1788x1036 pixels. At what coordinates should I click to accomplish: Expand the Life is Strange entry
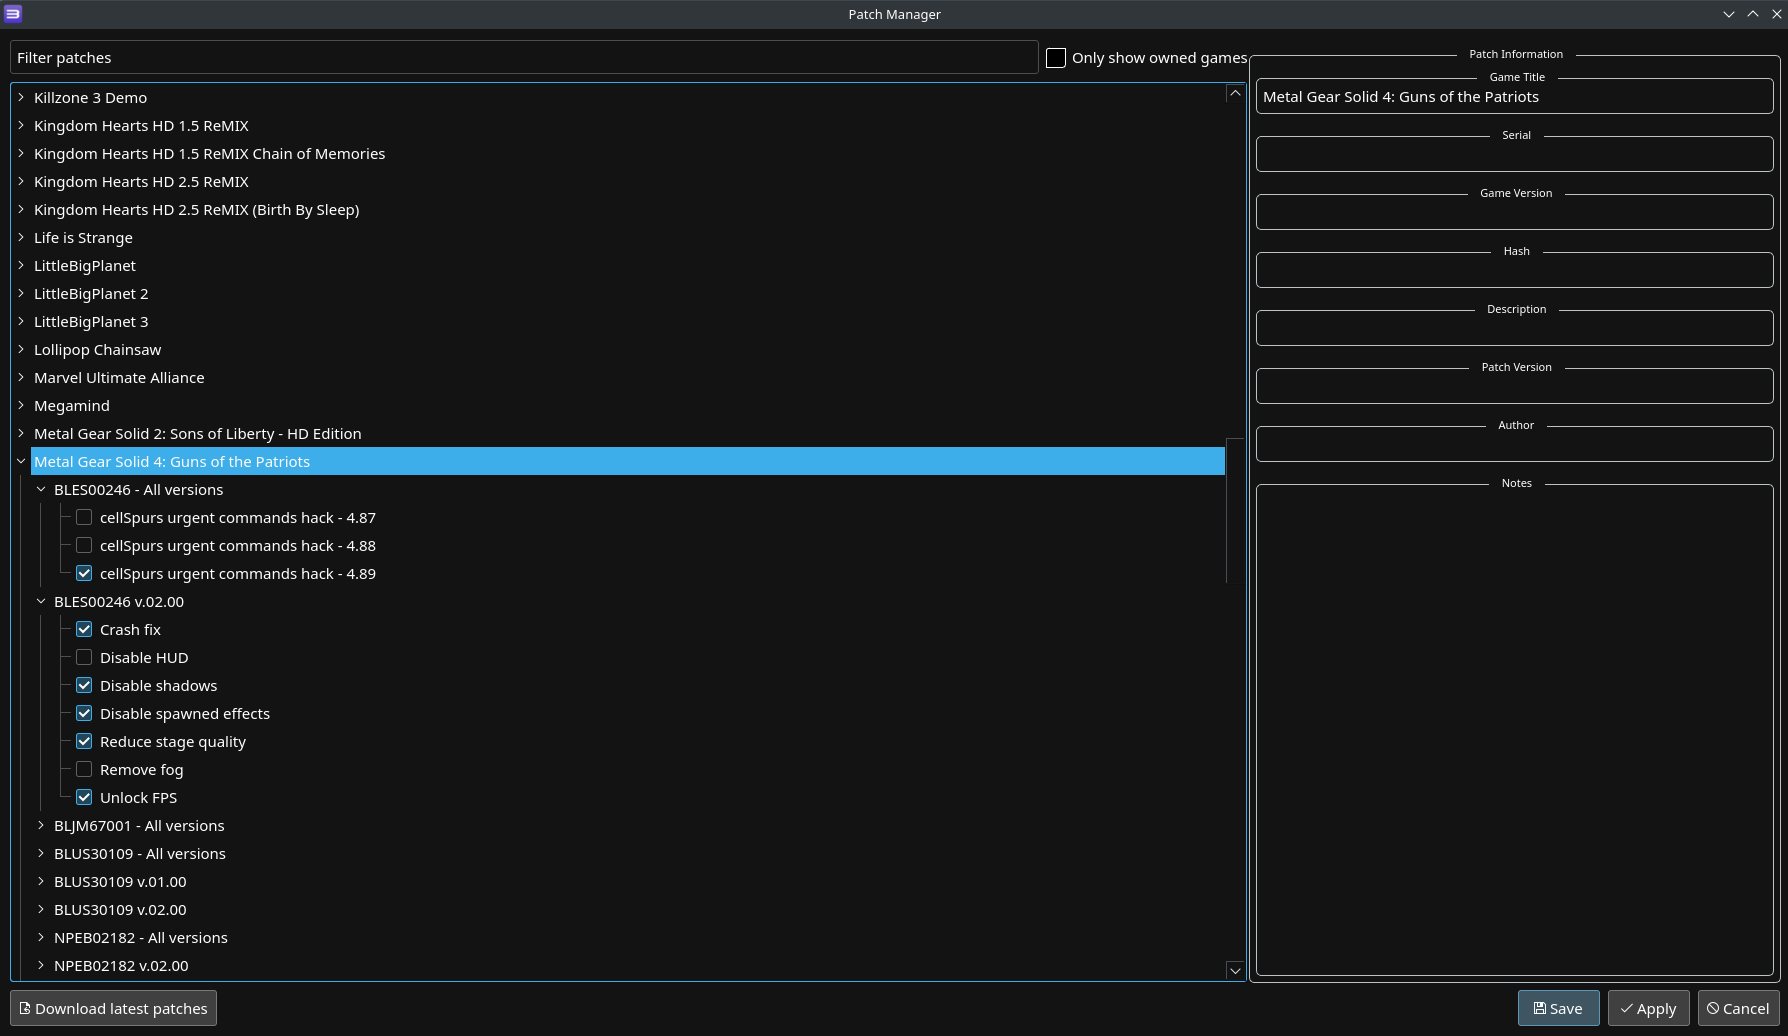coord(21,238)
